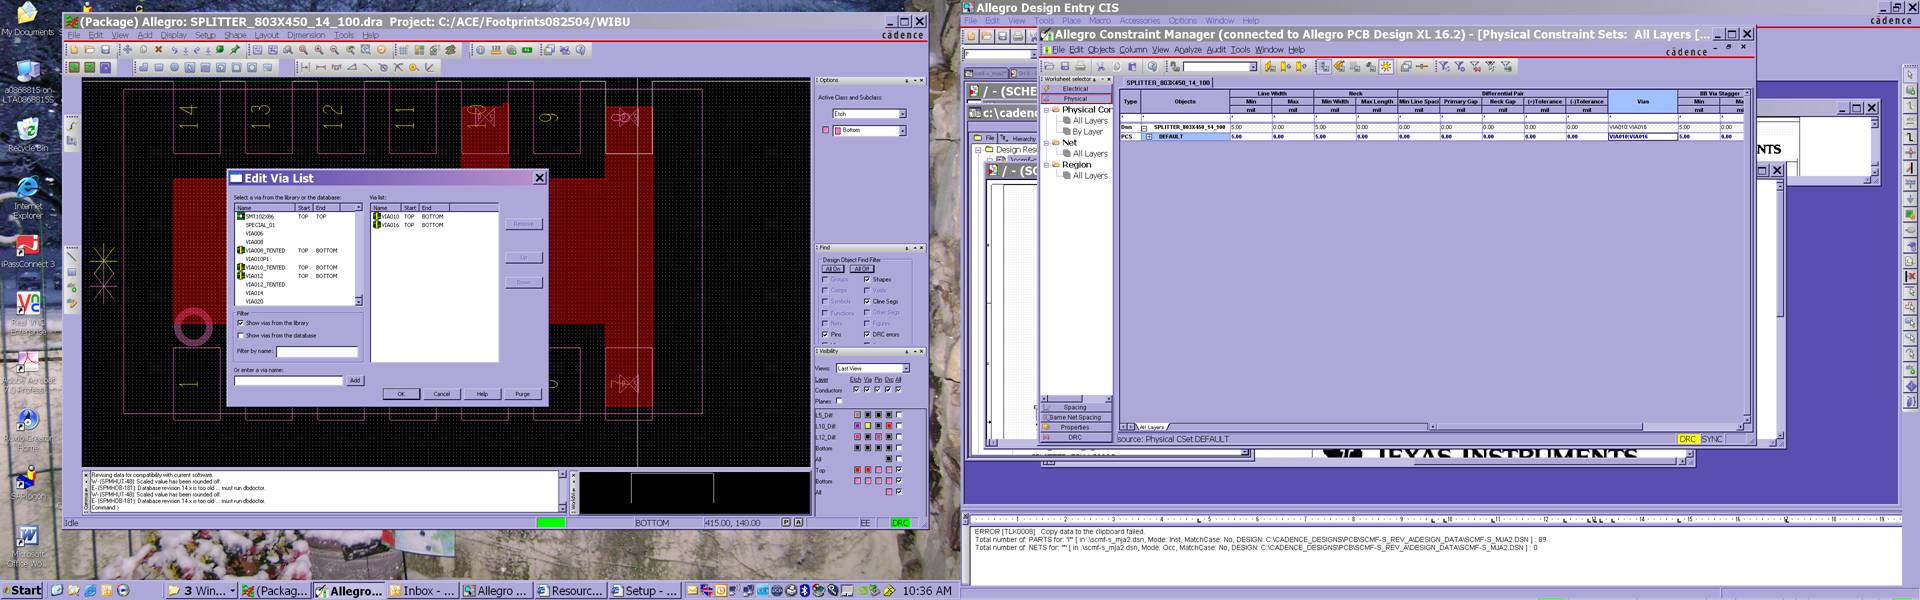
Task: Enable 'Show vias from the database' checkbox
Action: pos(241,335)
